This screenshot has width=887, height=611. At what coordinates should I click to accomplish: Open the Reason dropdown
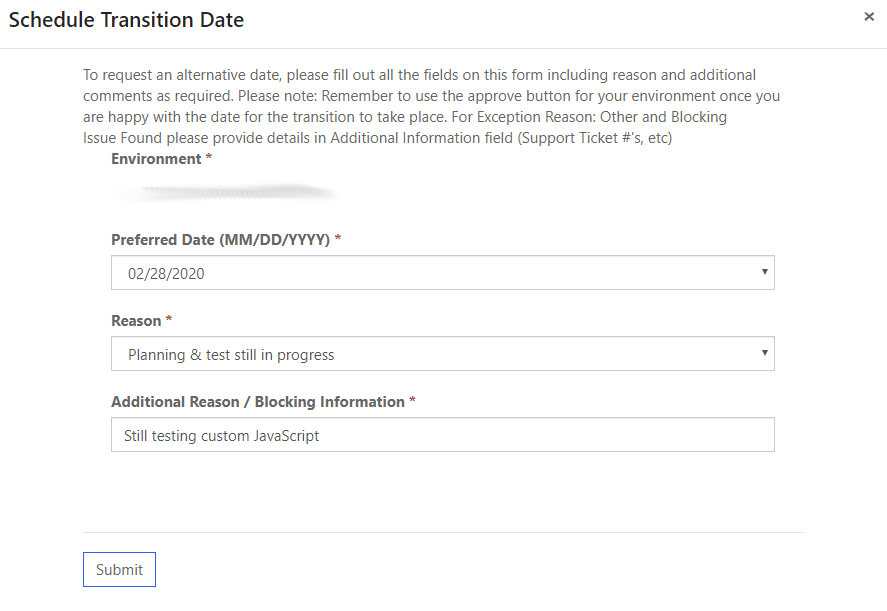point(442,354)
